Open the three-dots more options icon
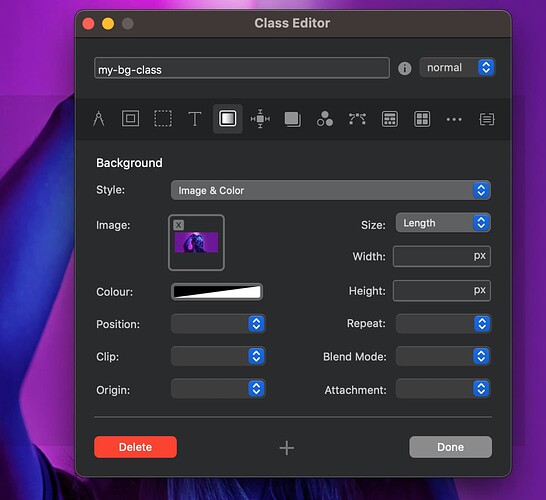Viewport: 546px width, 500px height. [454, 119]
